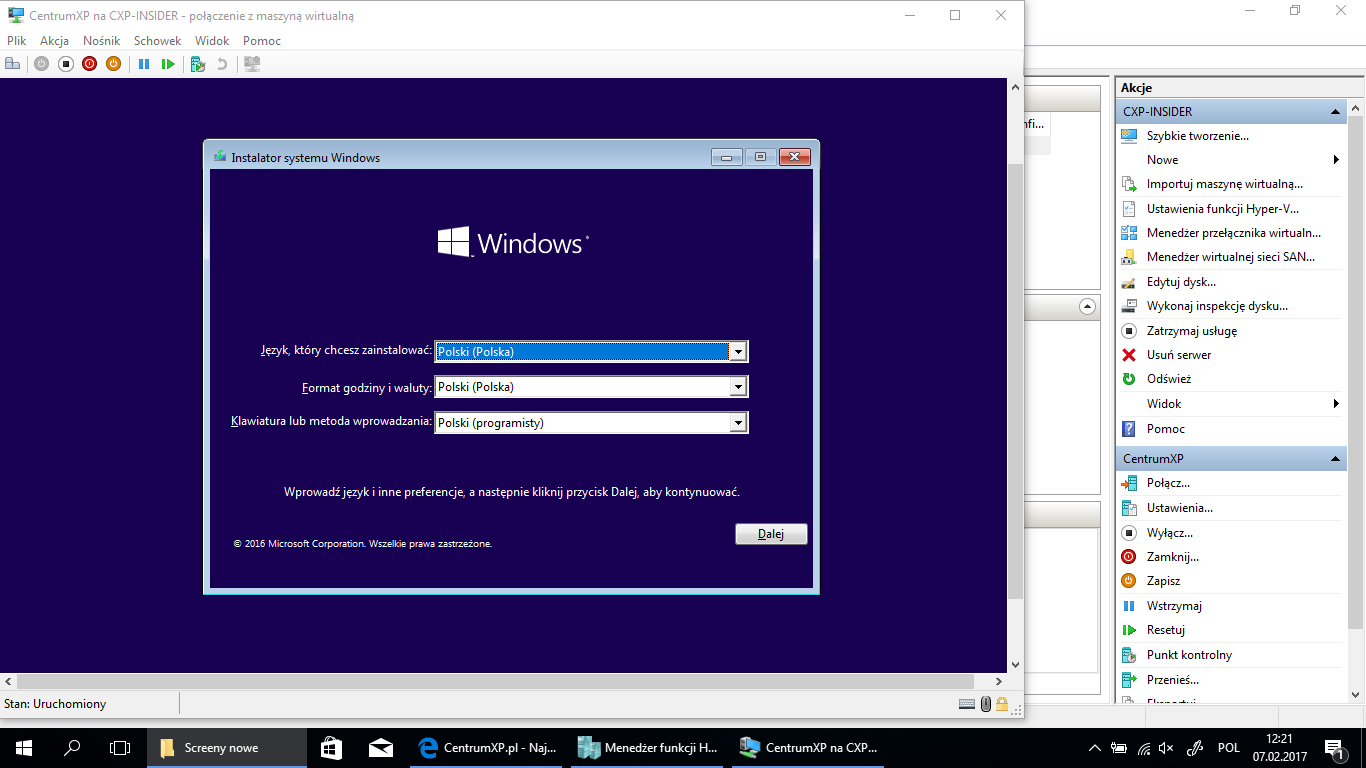Click the round collapse chevron in Hyper-V Manager
Viewport: 1366px width, 768px height.
[1088, 307]
